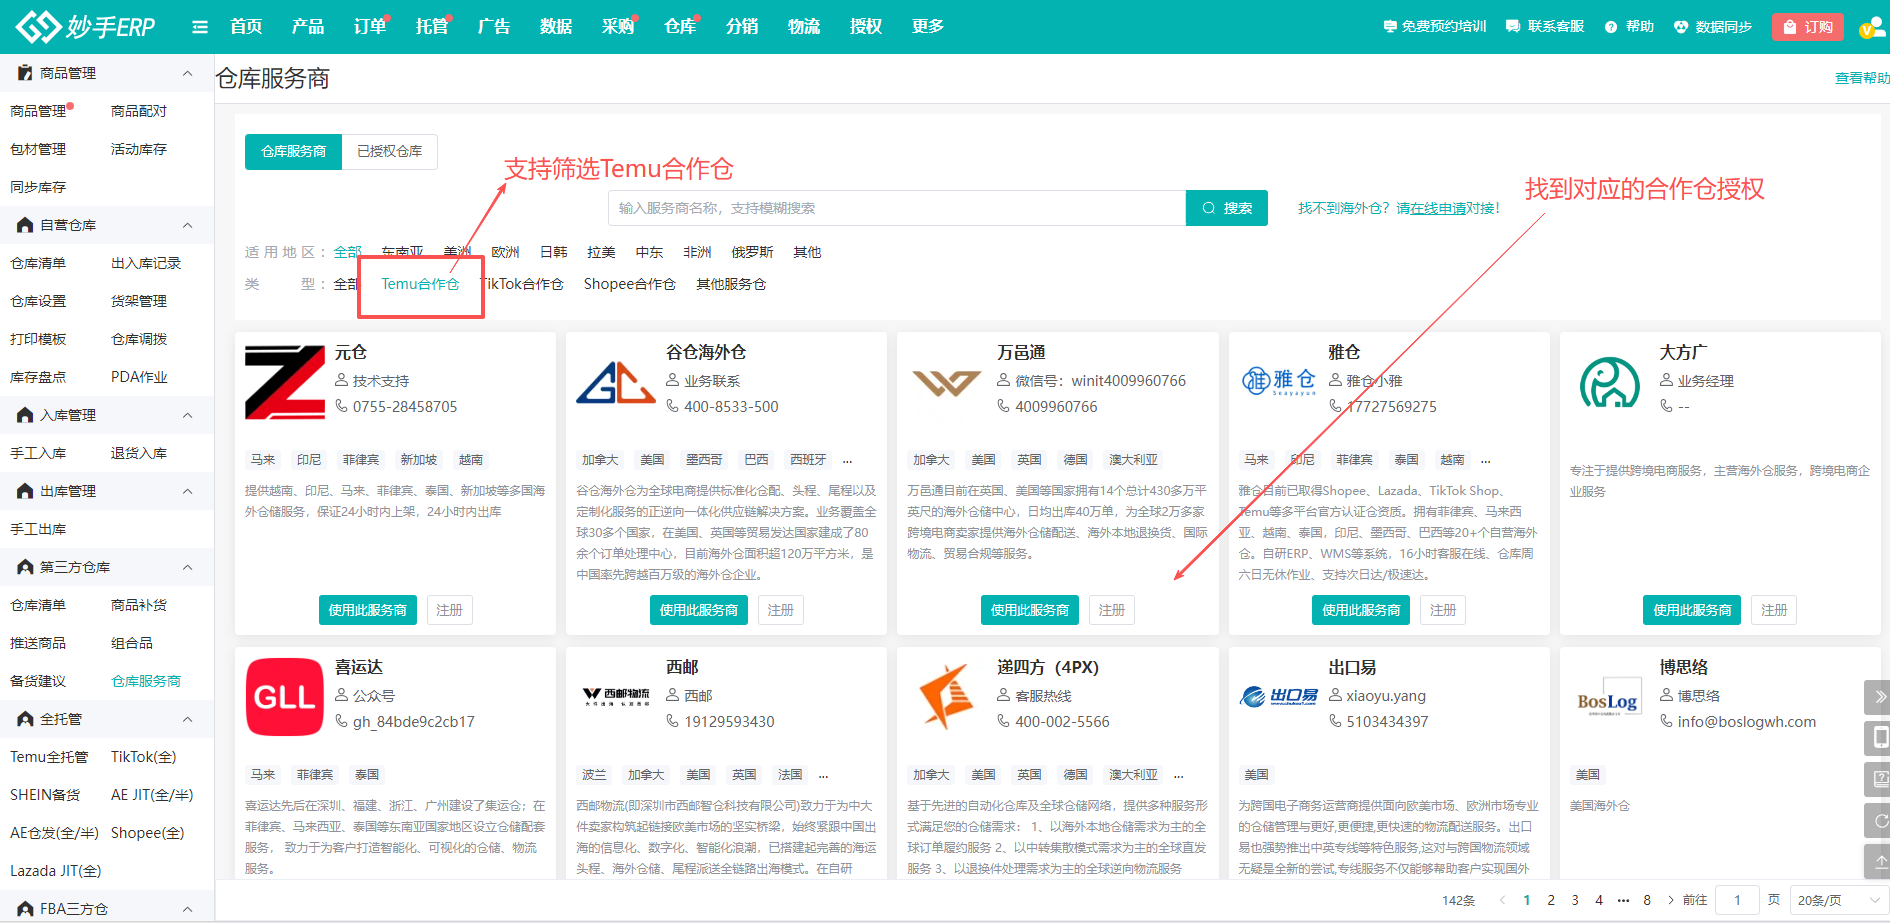This screenshot has height=923, width=1890.
Task: Click the 出口易 logo image
Action: [1279, 696]
